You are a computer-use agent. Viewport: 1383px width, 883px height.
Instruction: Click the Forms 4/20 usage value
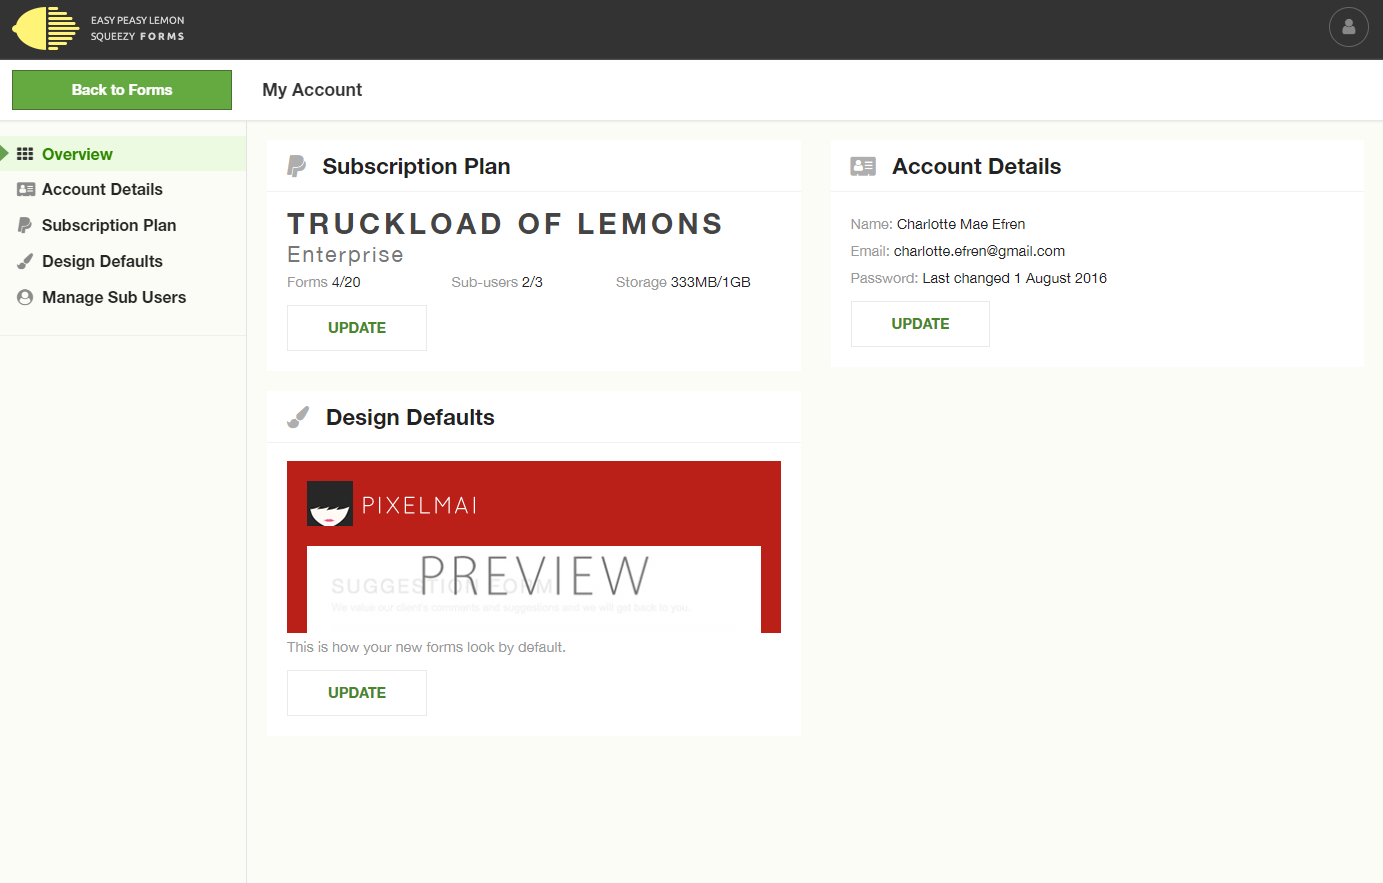[324, 282]
